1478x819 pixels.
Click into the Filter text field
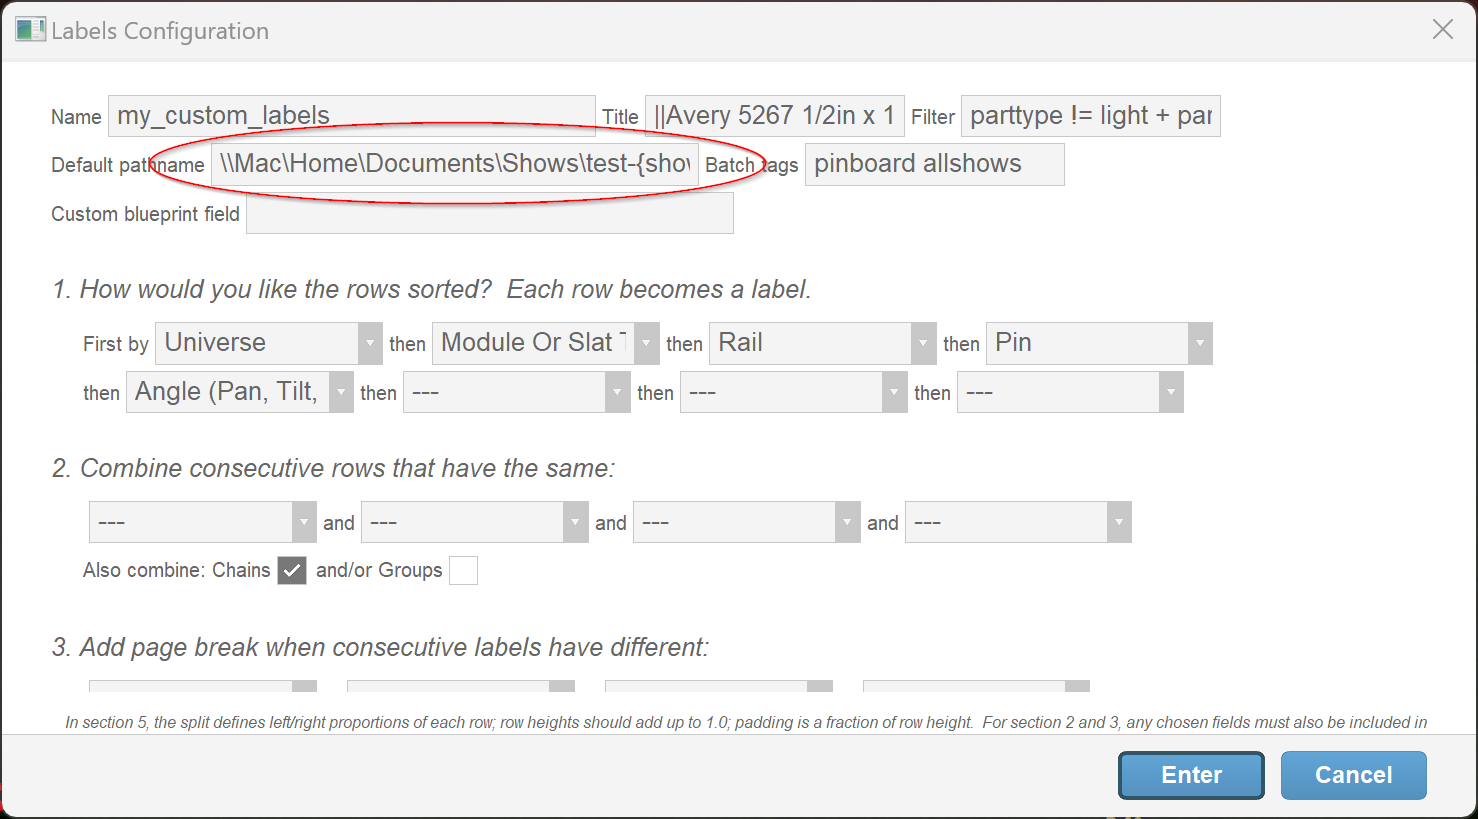pyautogui.click(x=1090, y=116)
